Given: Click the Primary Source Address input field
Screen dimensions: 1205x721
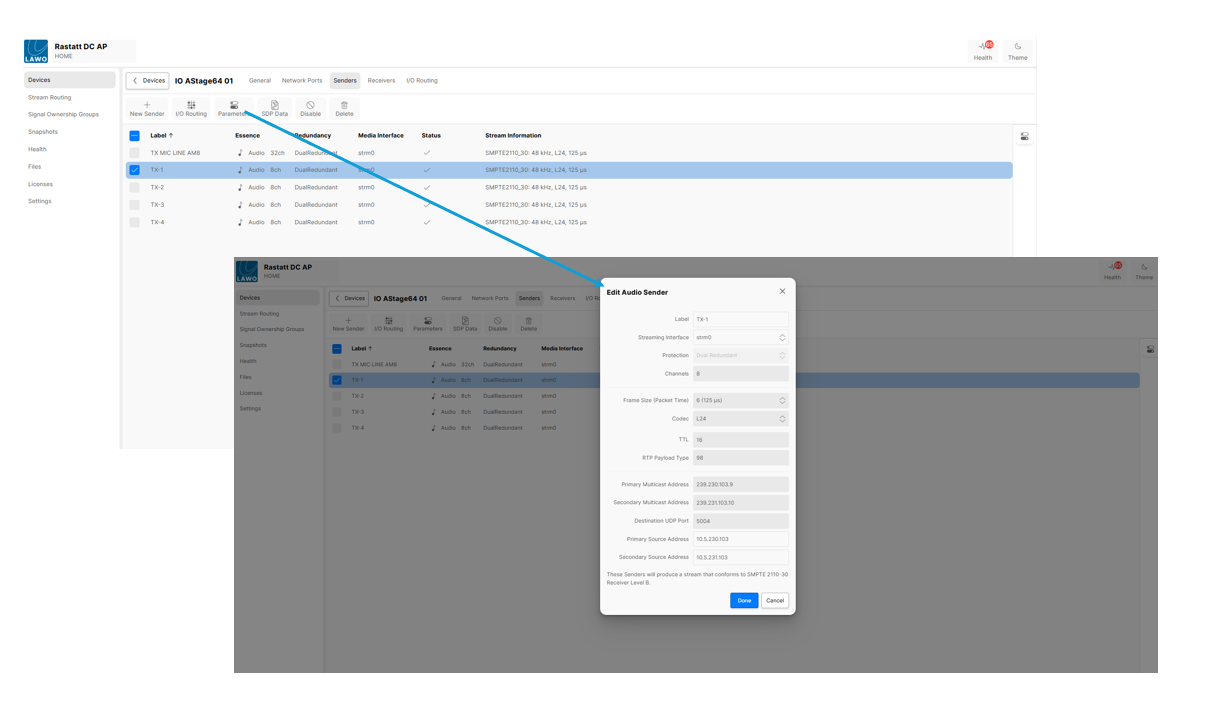Looking at the screenshot, I should [x=740, y=539].
